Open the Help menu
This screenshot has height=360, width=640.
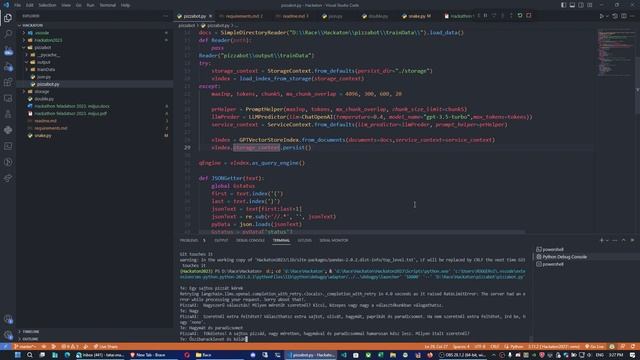pyautogui.click(x=125, y=5)
